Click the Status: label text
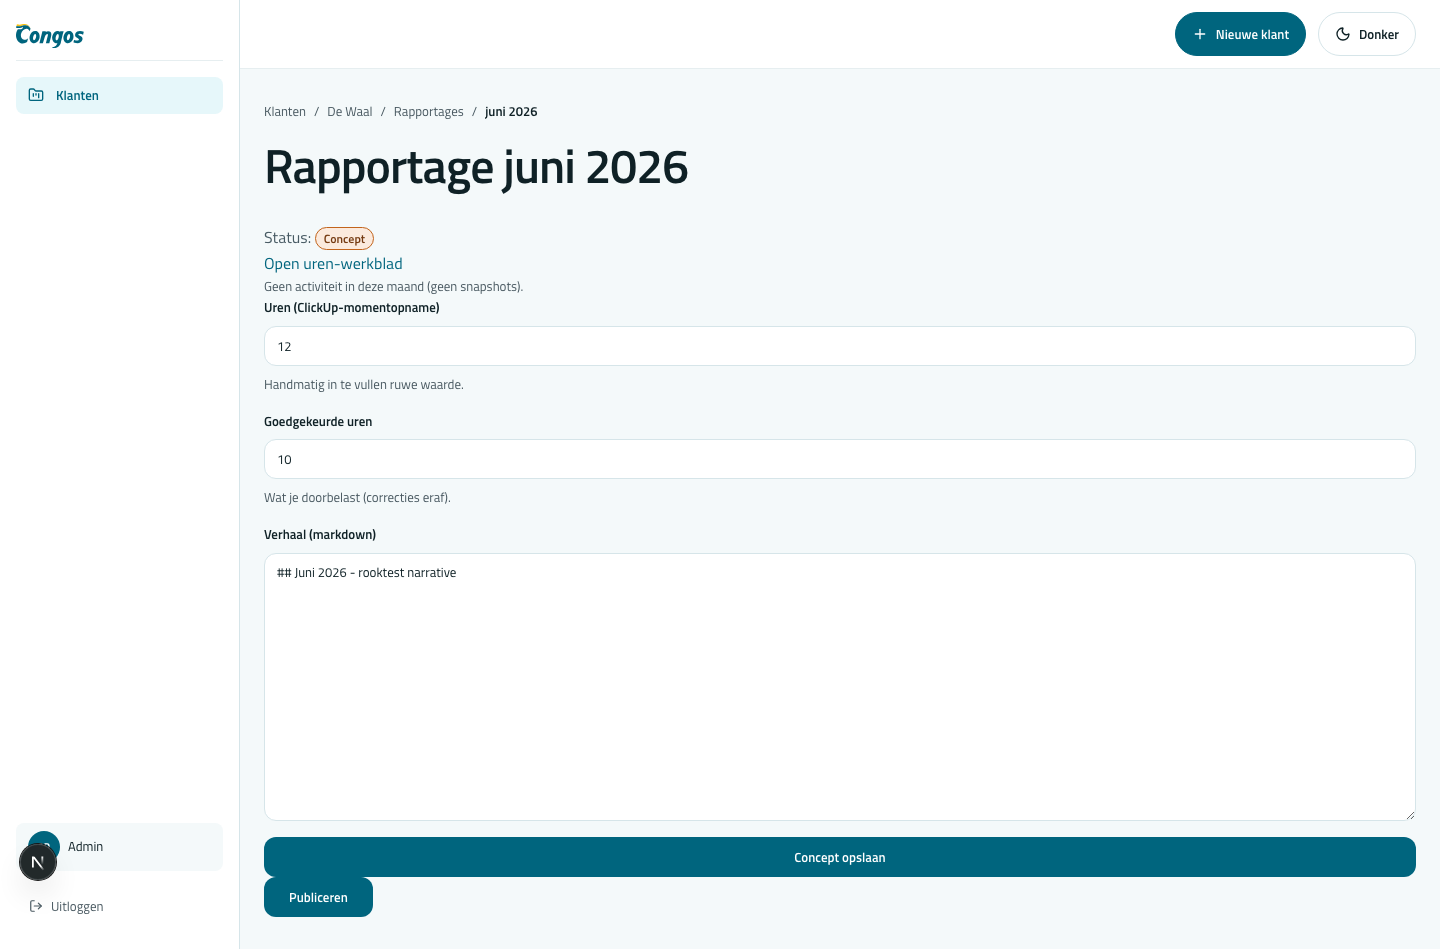 287,238
